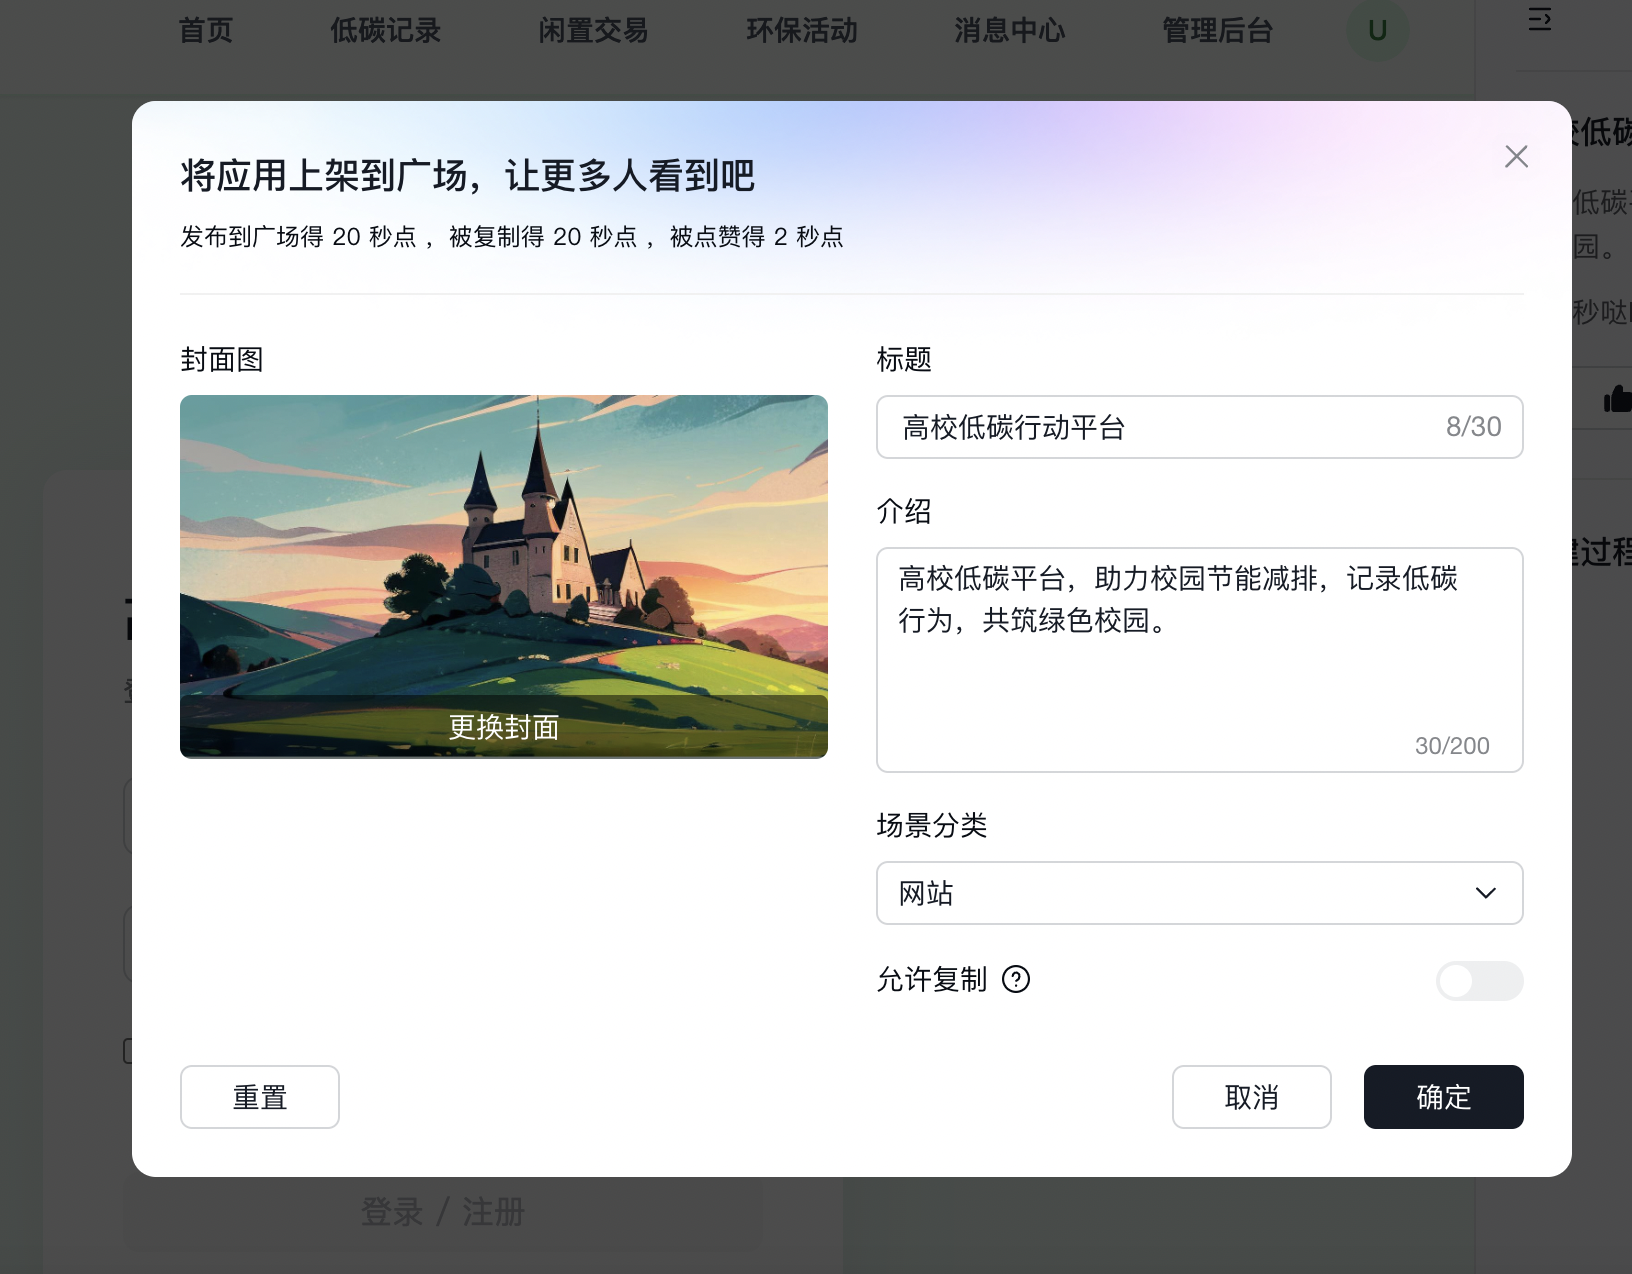Viewport: 1632px width, 1274px height.
Task: Cancel the dialog with 取消
Action: pos(1251,1097)
